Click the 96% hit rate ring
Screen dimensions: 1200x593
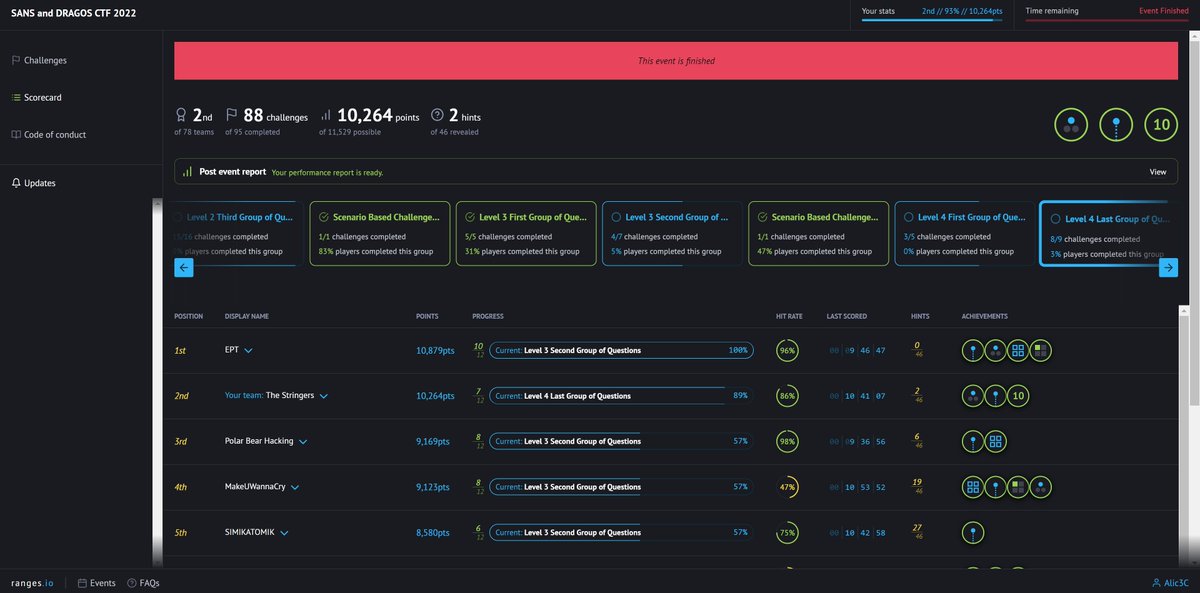click(x=787, y=351)
